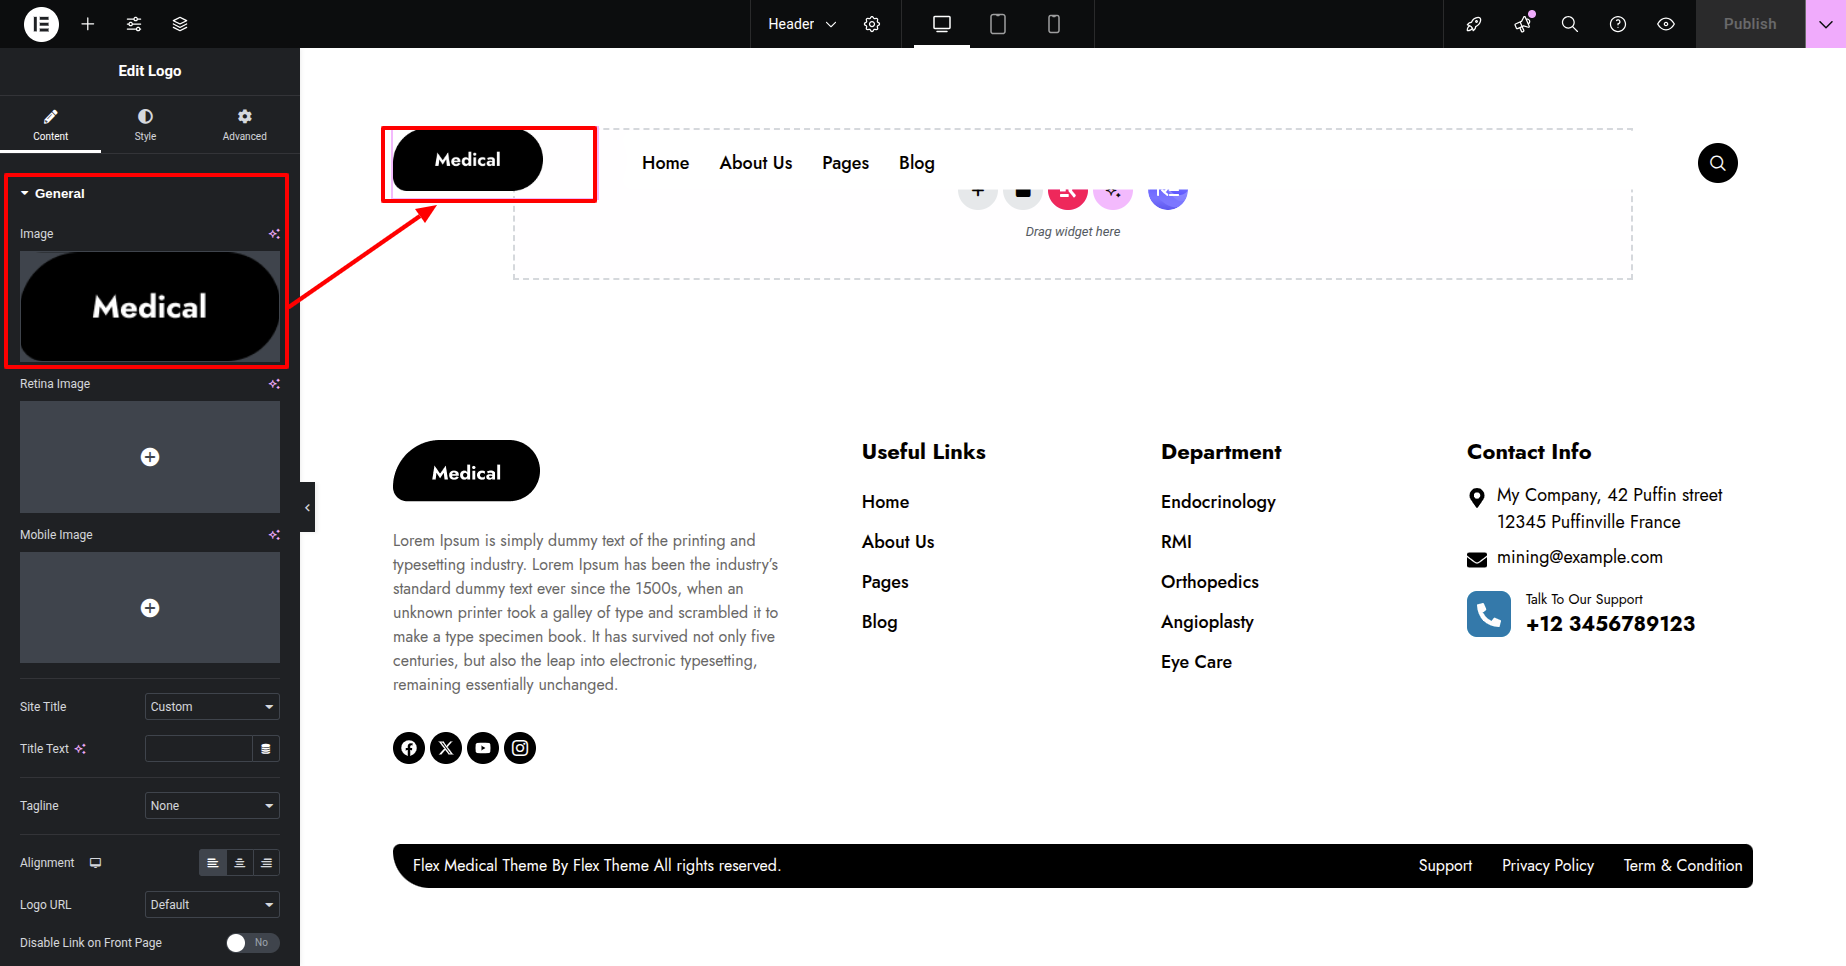Click the rocket icon in top bar
Image resolution: width=1846 pixels, height=966 pixels.
1474,24
